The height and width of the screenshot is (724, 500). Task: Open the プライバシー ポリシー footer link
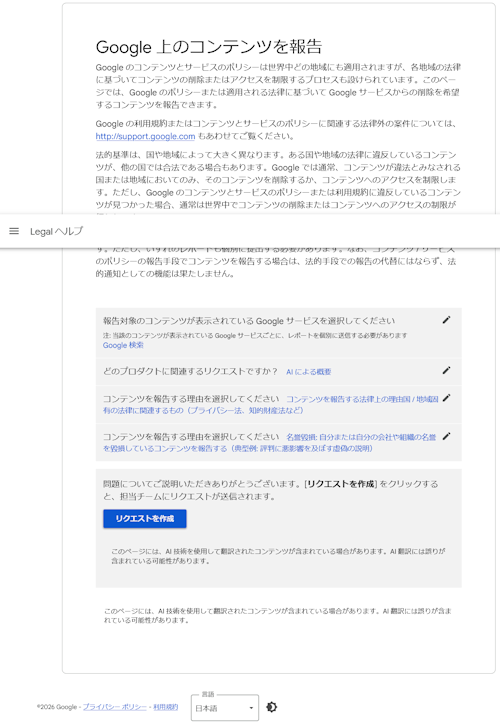[x=114, y=707]
